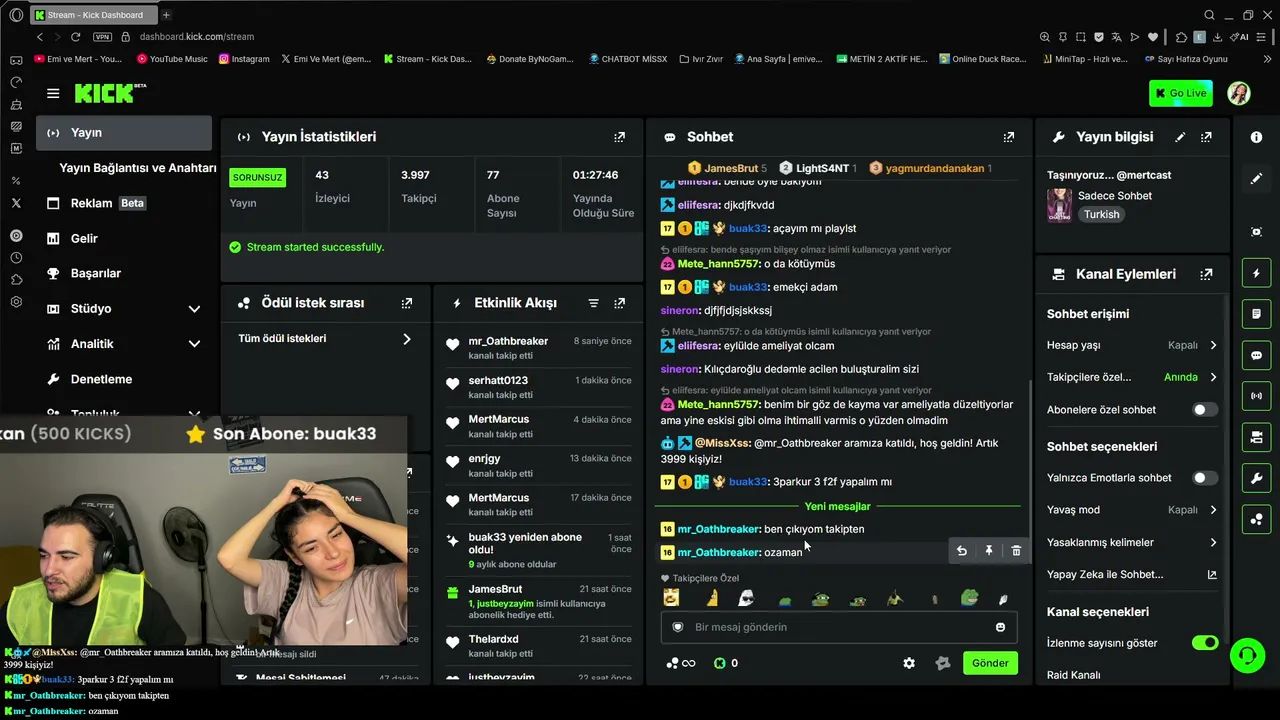
Task: Click the pencil icon in the right rail
Action: (x=1257, y=178)
